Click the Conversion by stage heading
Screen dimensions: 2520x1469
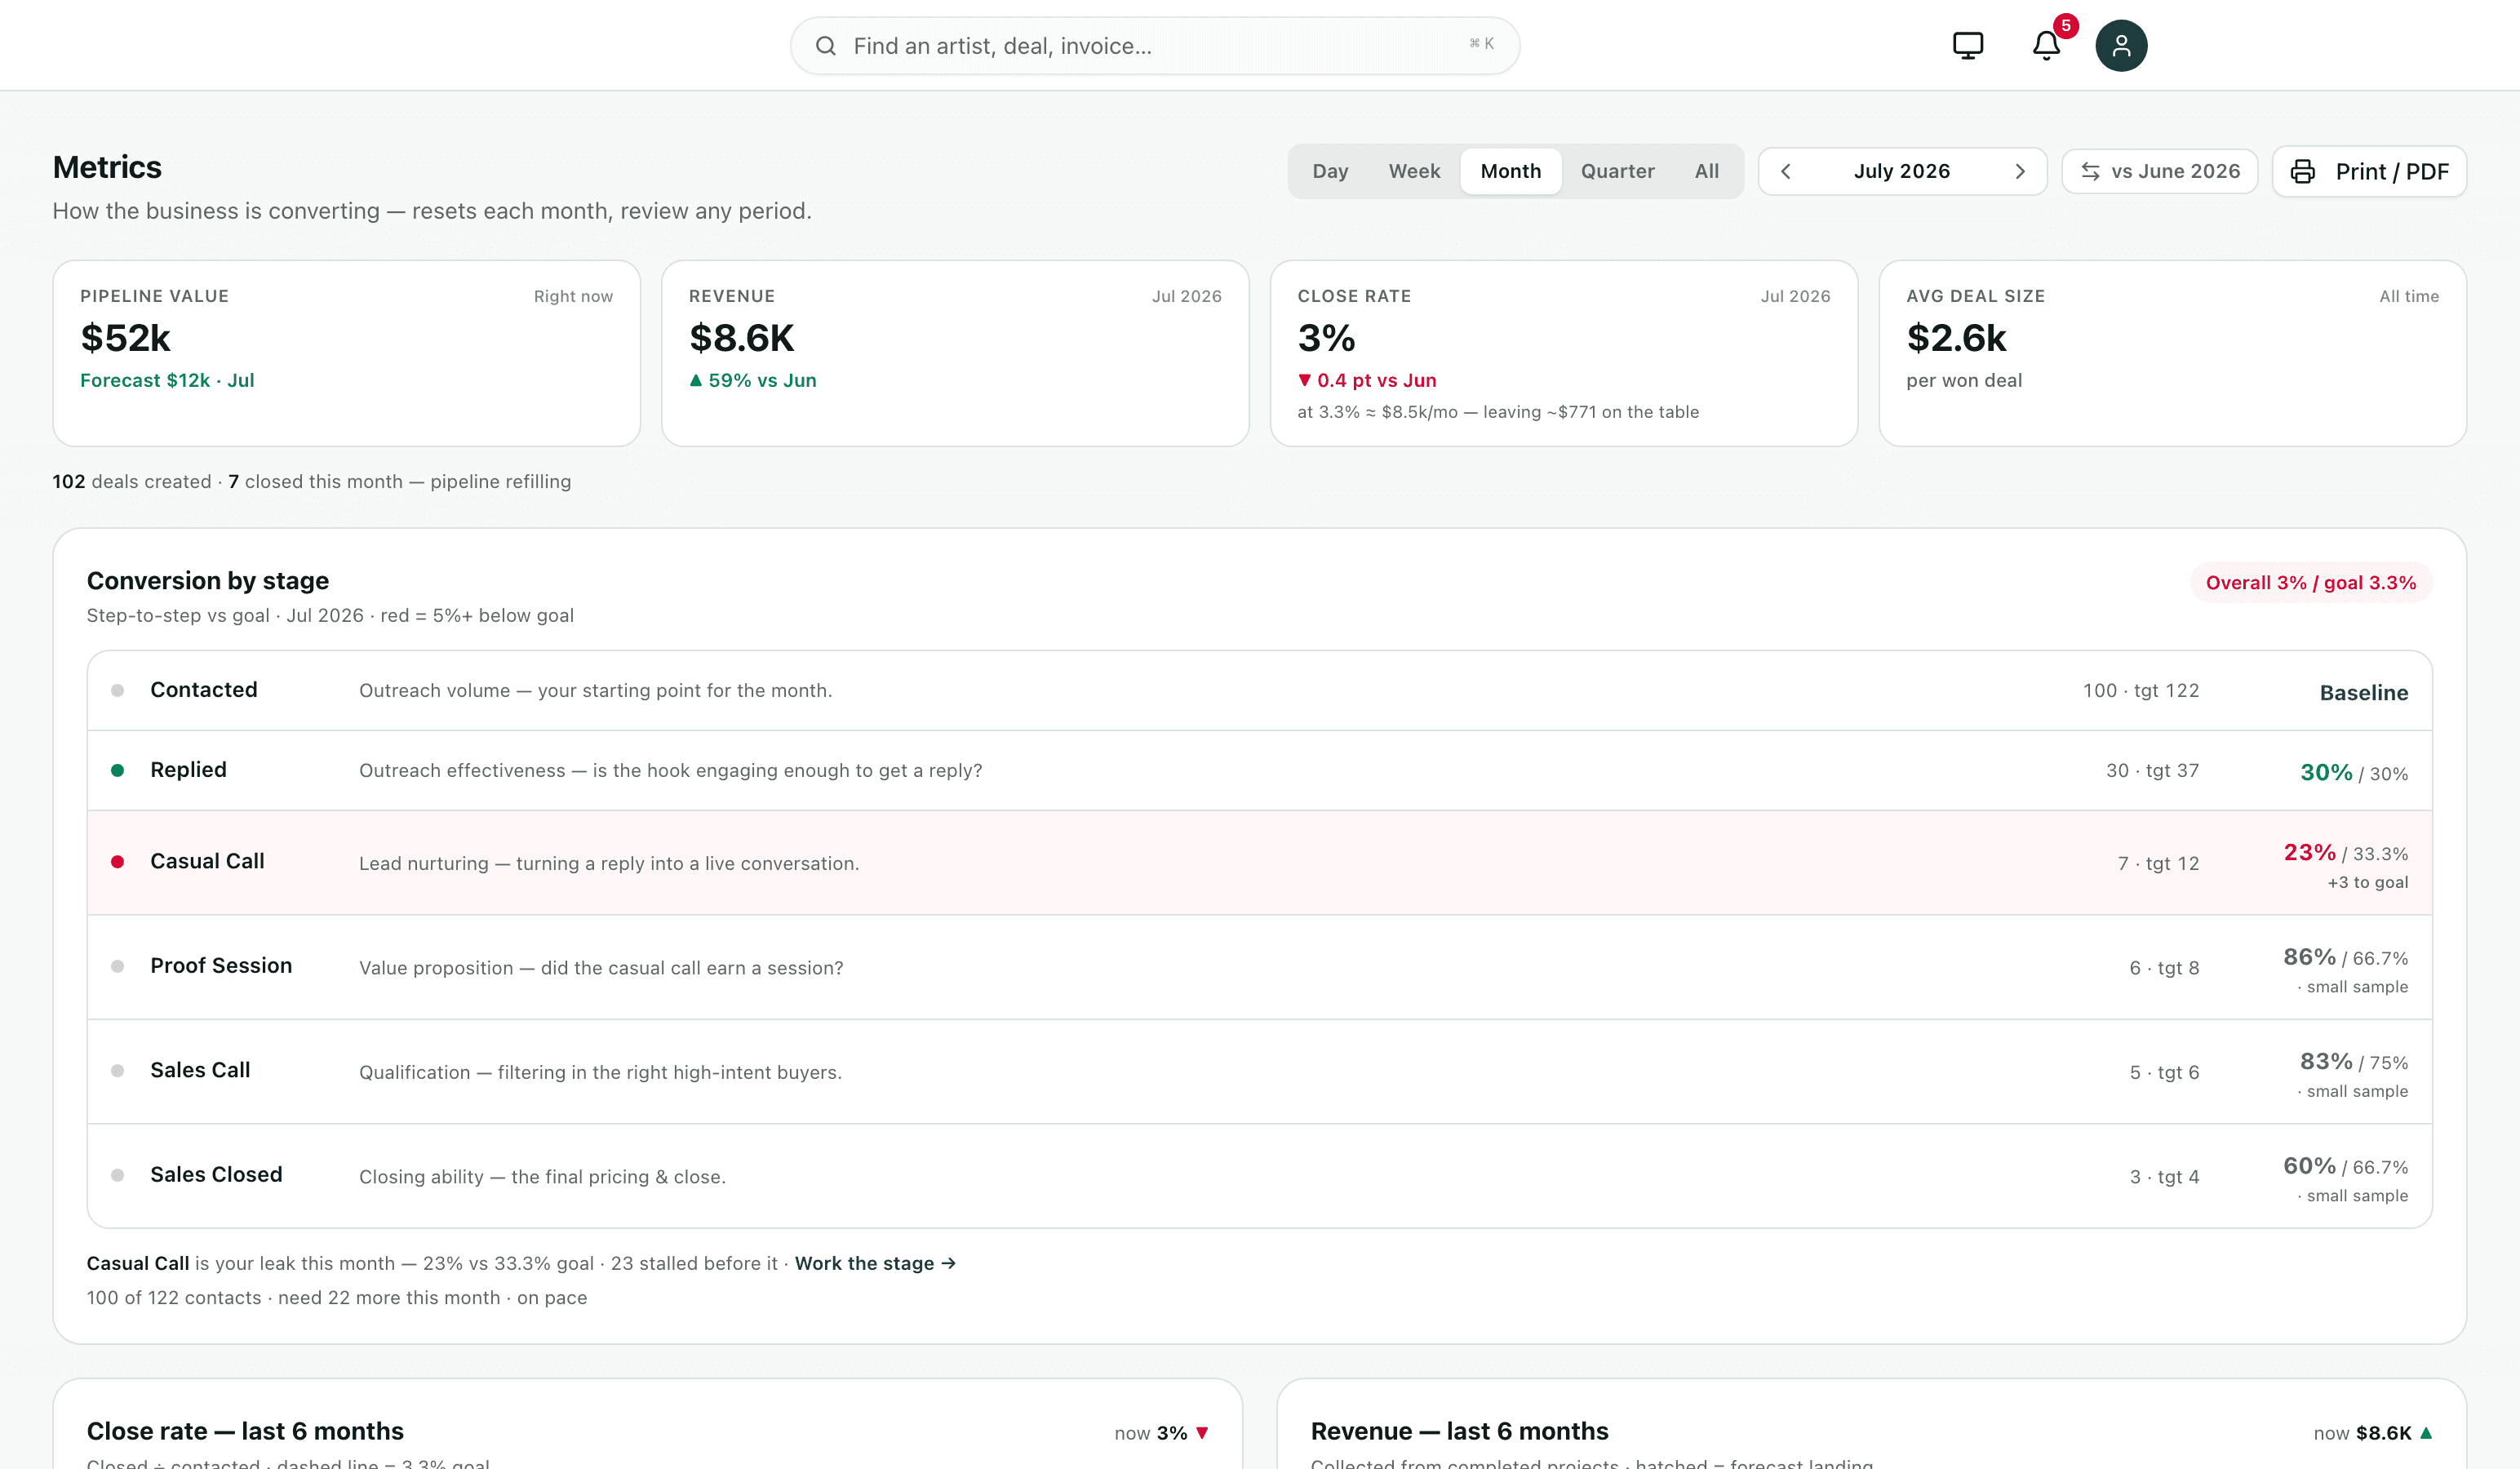click(208, 581)
